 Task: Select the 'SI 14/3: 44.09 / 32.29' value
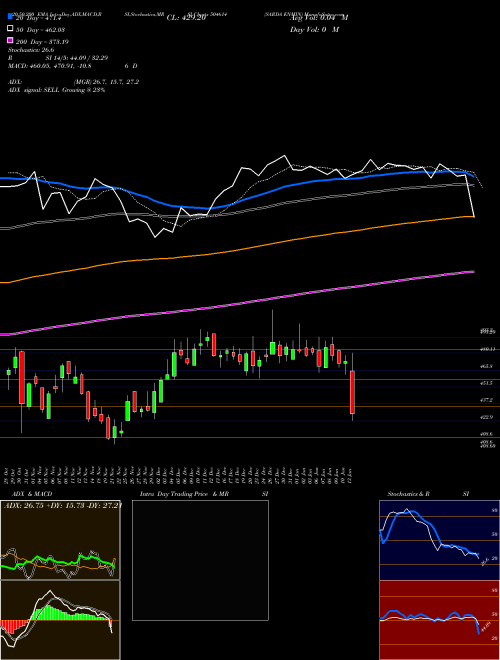click(x=77, y=58)
